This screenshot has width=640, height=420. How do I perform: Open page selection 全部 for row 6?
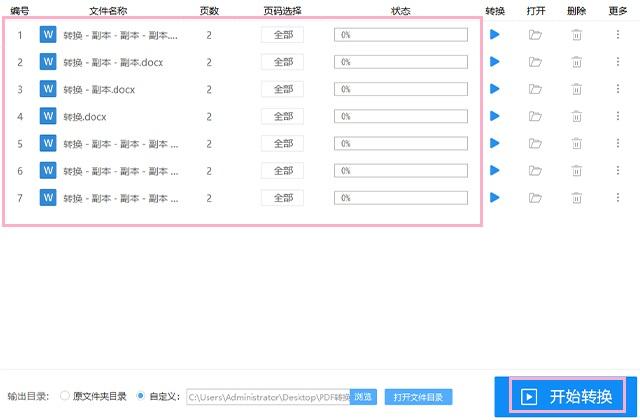click(x=283, y=171)
